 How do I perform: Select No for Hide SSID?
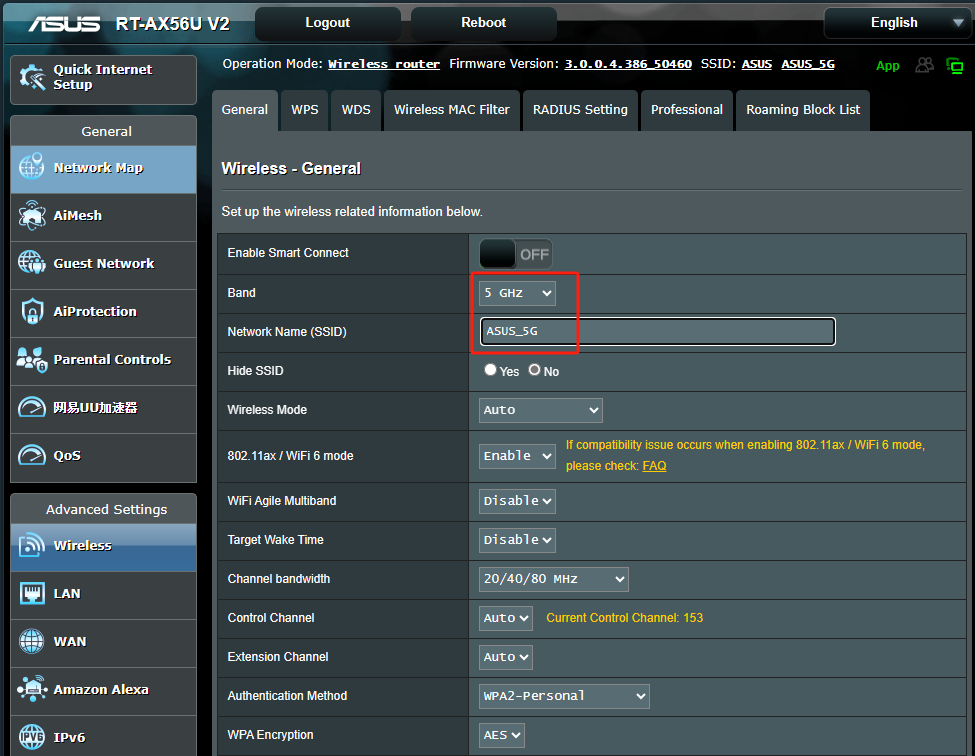535,370
